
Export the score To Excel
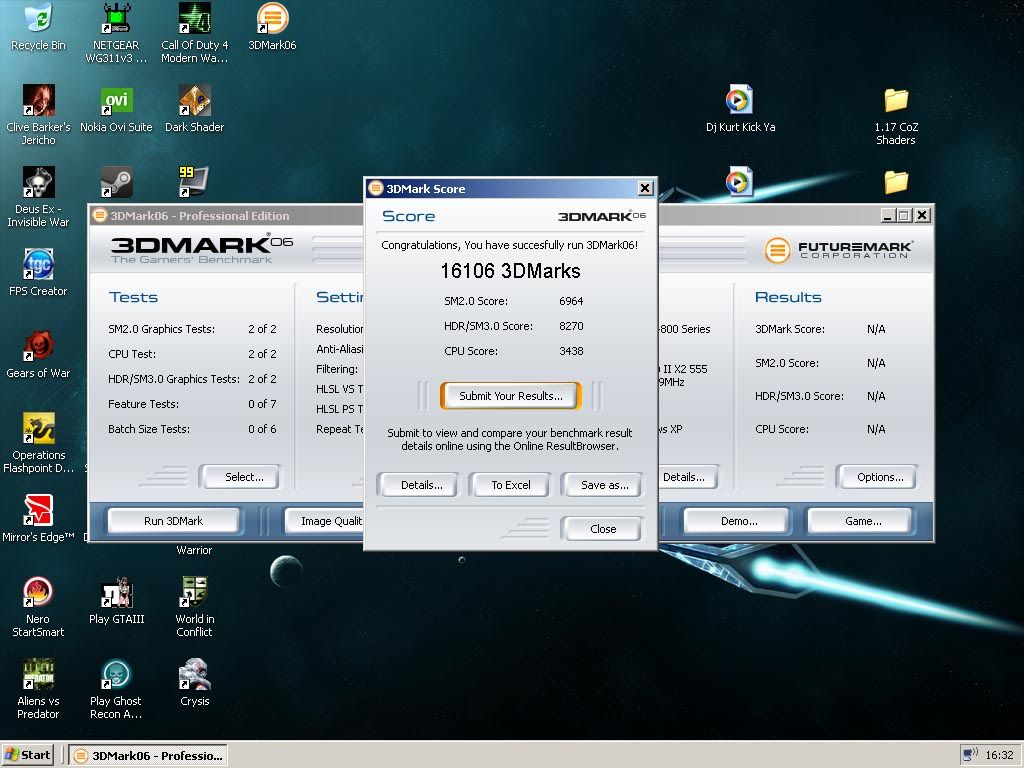[511, 485]
